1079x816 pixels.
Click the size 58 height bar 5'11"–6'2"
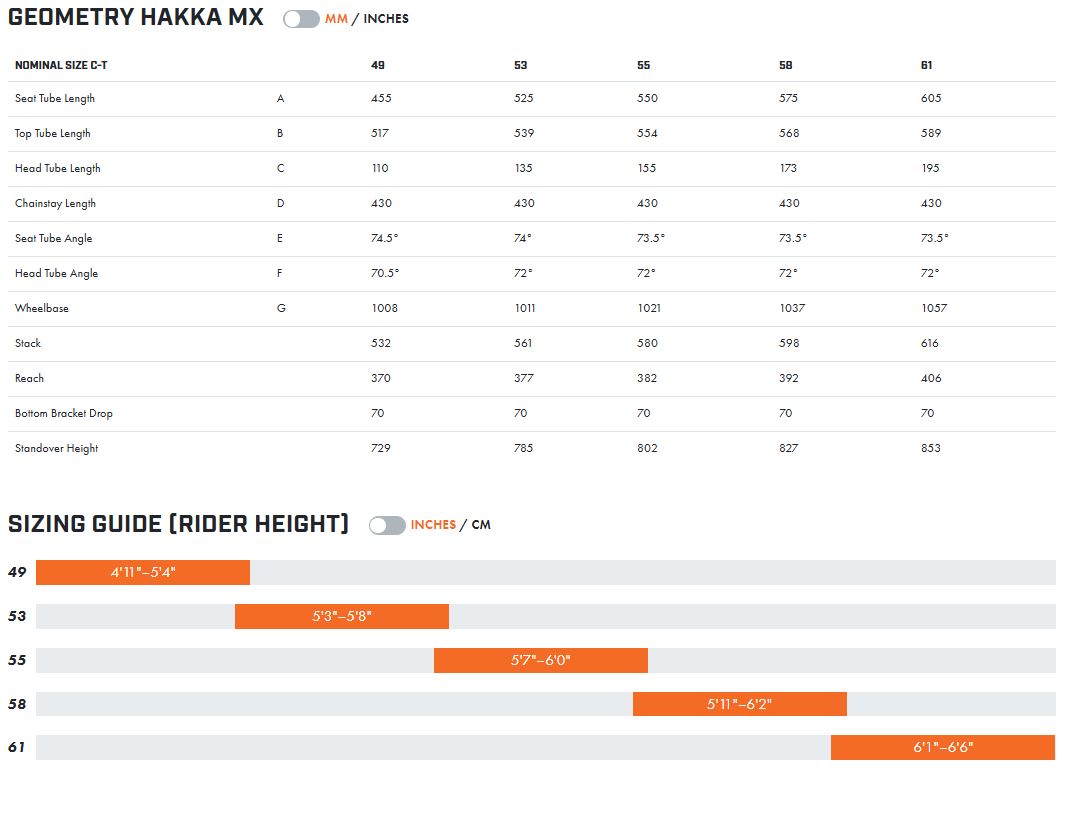pyautogui.click(x=740, y=704)
